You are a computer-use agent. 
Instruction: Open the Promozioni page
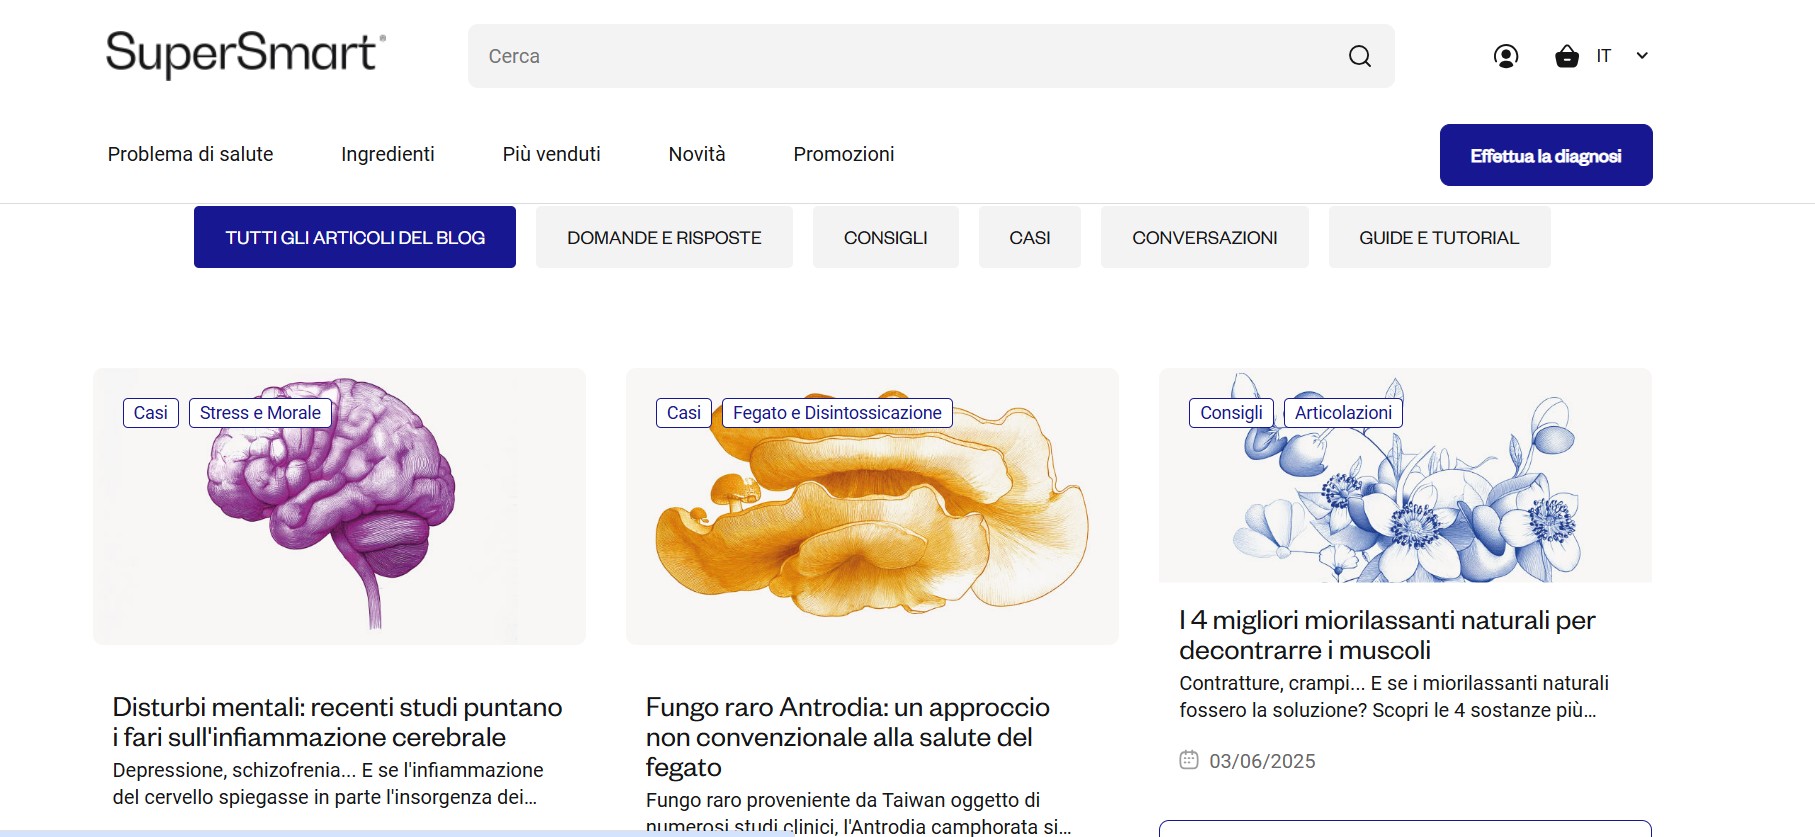pos(843,154)
